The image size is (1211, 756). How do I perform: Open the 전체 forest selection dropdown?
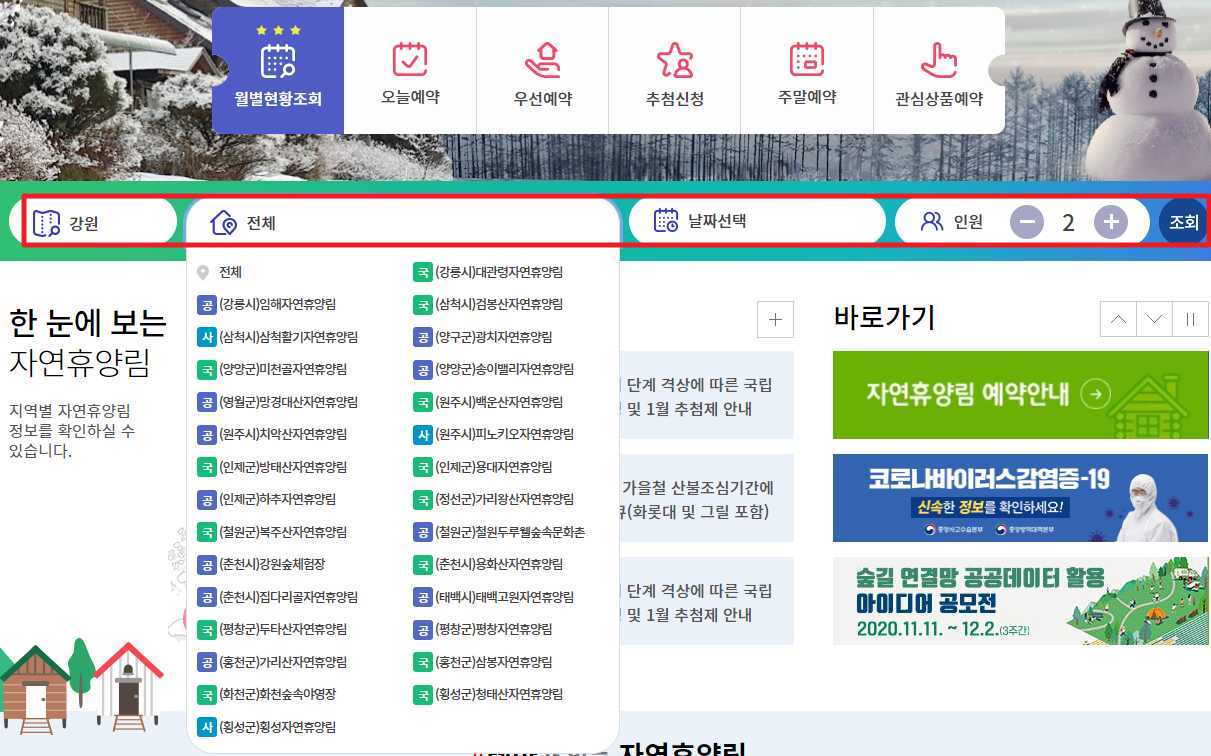pyautogui.click(x=400, y=220)
